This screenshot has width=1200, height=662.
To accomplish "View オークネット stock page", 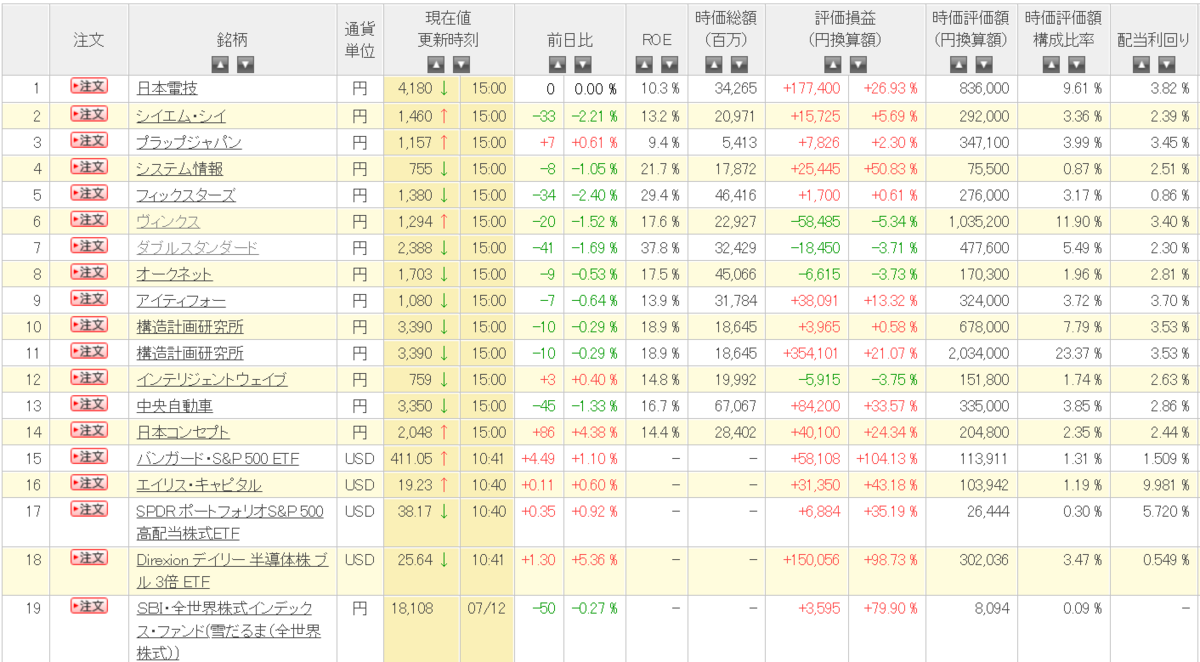I will click(175, 274).
